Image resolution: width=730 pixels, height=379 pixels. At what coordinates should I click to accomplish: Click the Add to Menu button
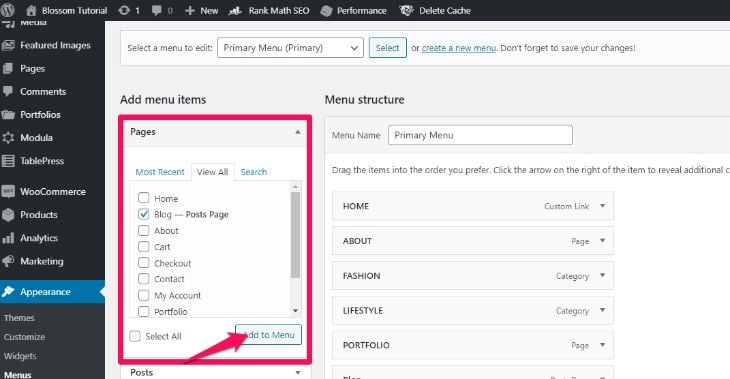coord(269,335)
